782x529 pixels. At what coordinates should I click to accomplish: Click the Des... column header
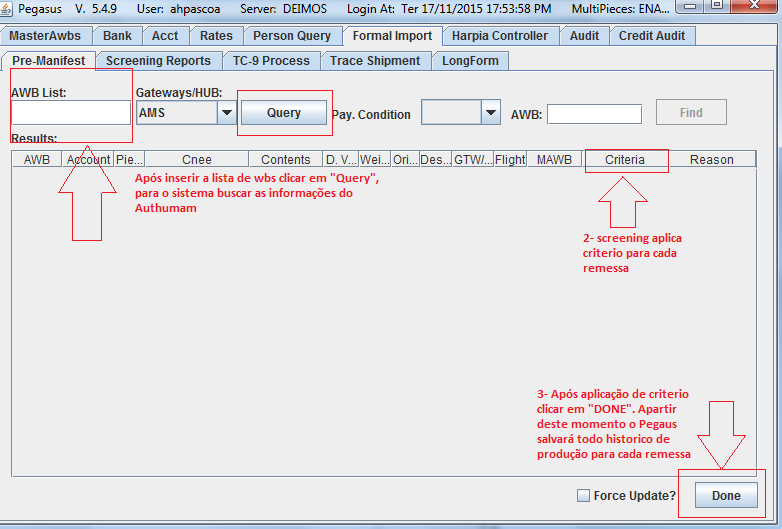[435, 160]
